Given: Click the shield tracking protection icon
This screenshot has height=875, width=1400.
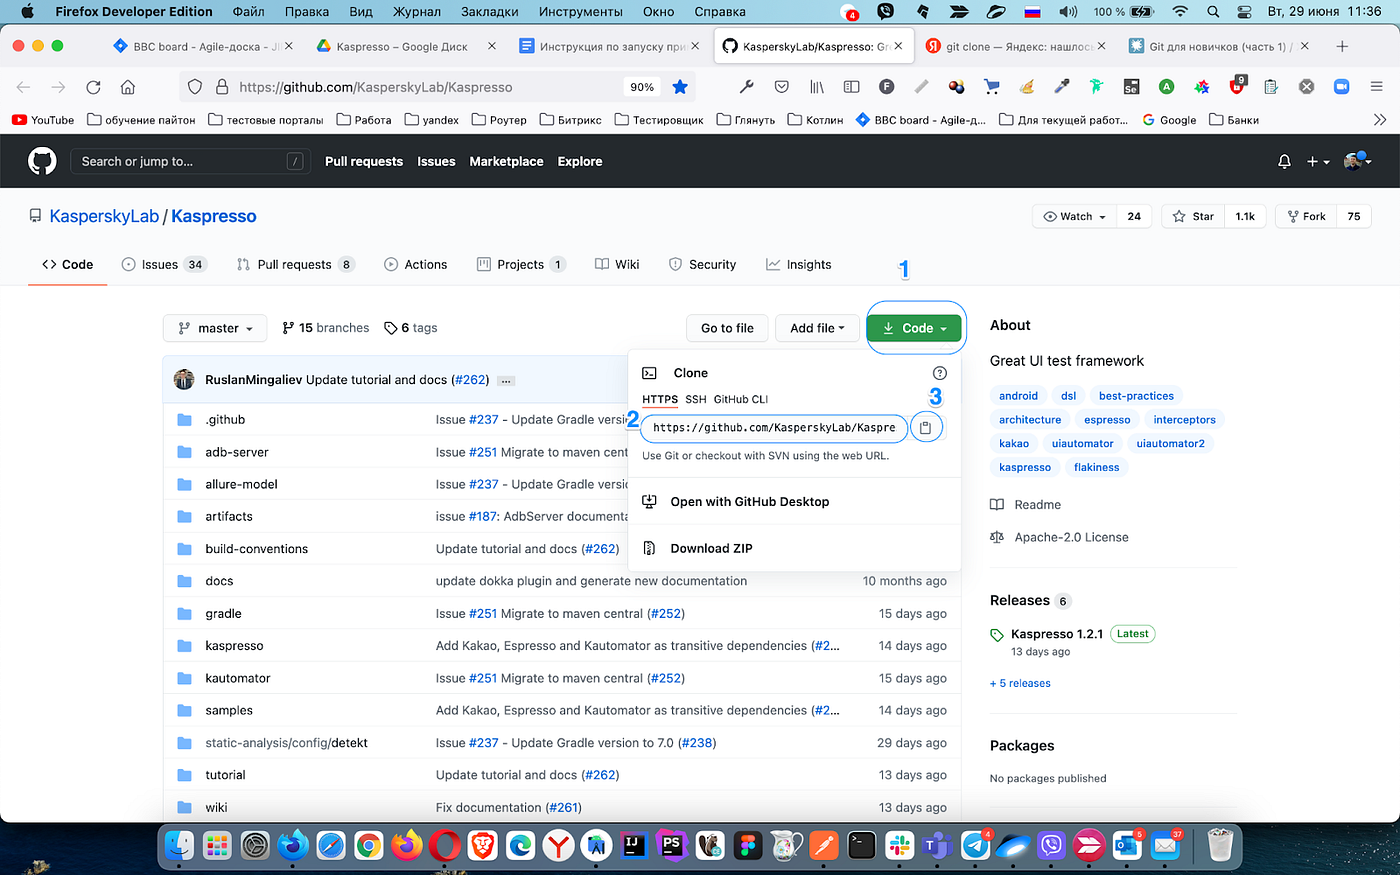Looking at the screenshot, I should (196, 87).
